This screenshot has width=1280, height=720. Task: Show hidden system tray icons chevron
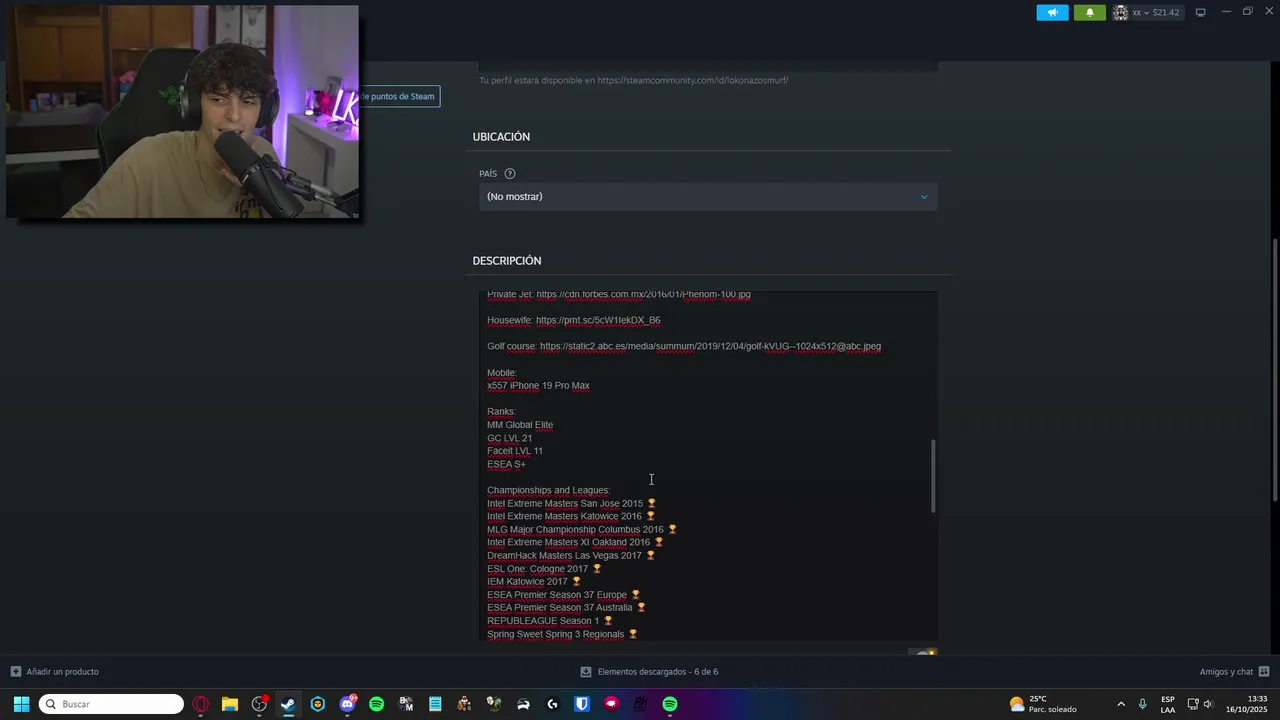point(1120,704)
